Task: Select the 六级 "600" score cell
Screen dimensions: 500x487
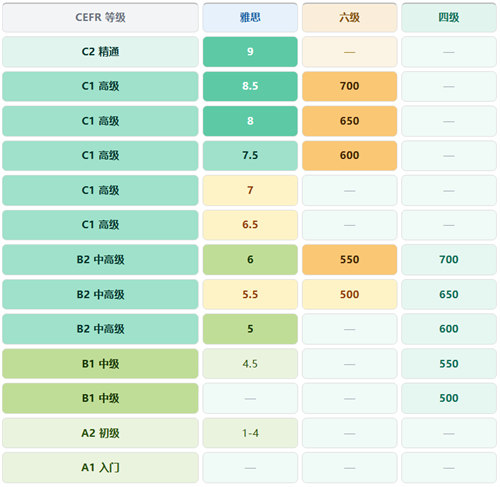Action: point(349,156)
